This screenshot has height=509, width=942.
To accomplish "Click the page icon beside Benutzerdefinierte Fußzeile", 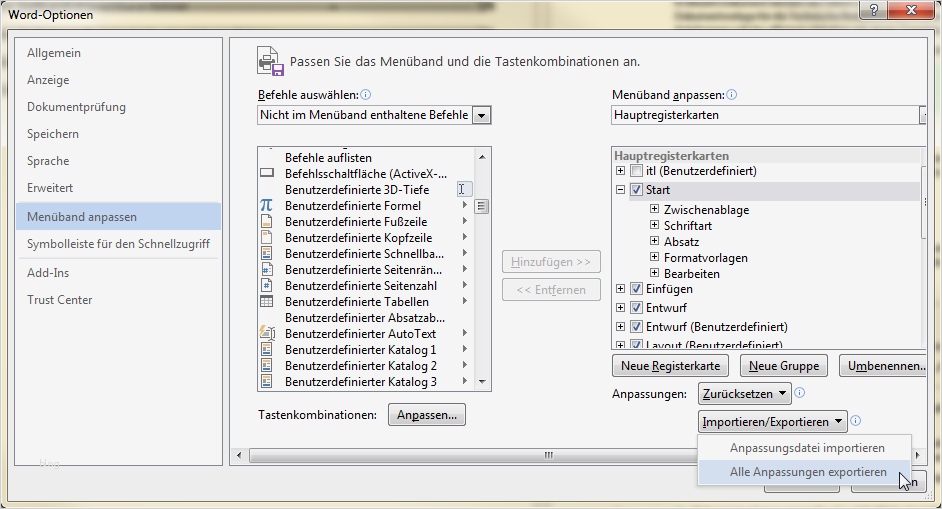I will (x=266, y=222).
